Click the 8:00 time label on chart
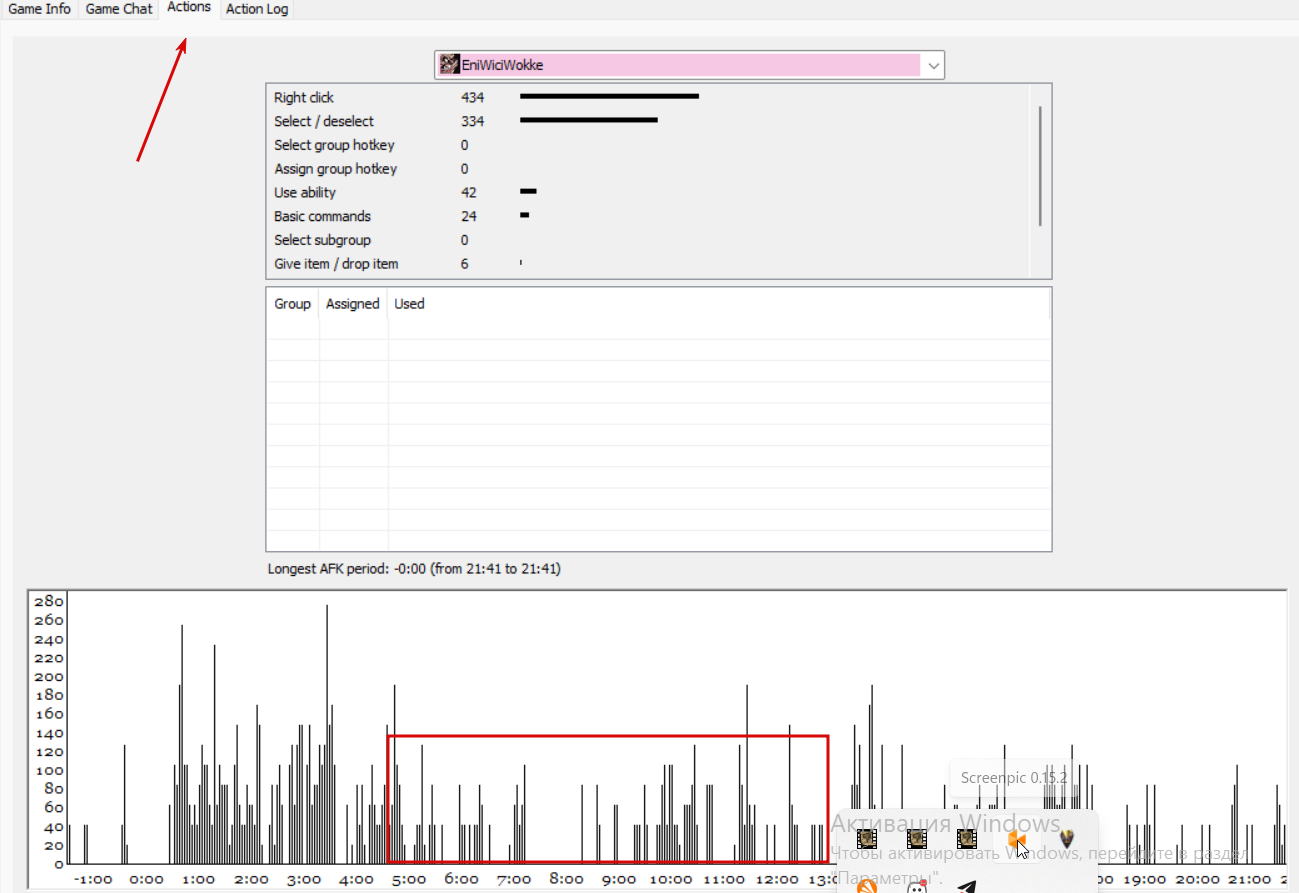Image resolution: width=1299 pixels, height=893 pixels. tap(565, 880)
